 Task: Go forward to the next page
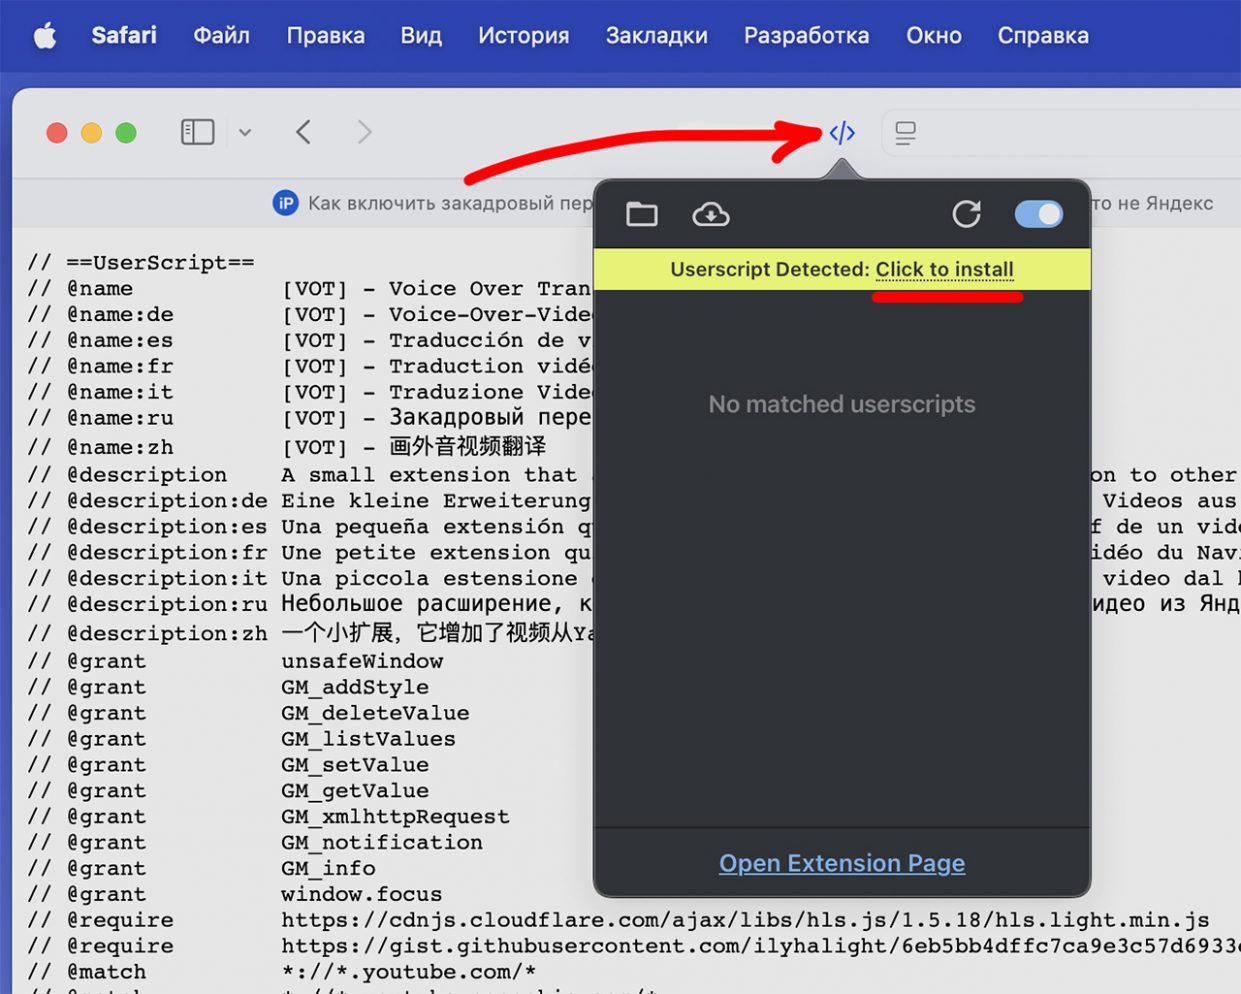[x=365, y=132]
